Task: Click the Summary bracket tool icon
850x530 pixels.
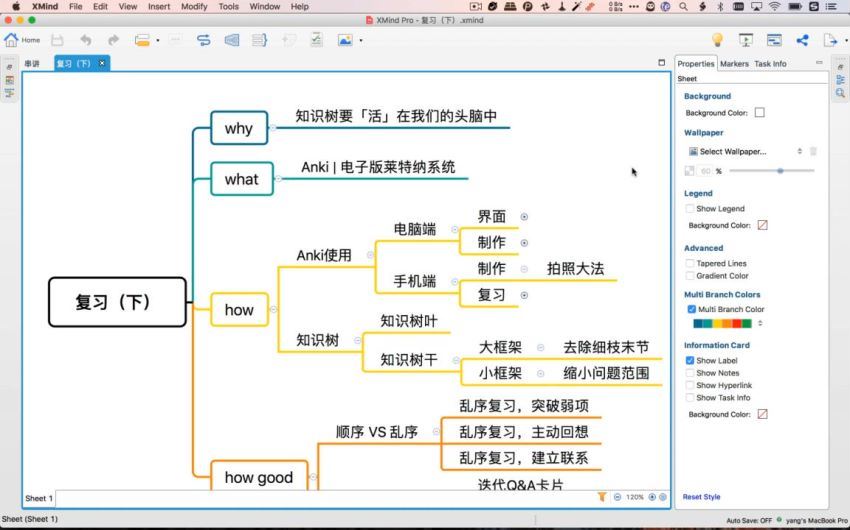Action: (x=259, y=40)
